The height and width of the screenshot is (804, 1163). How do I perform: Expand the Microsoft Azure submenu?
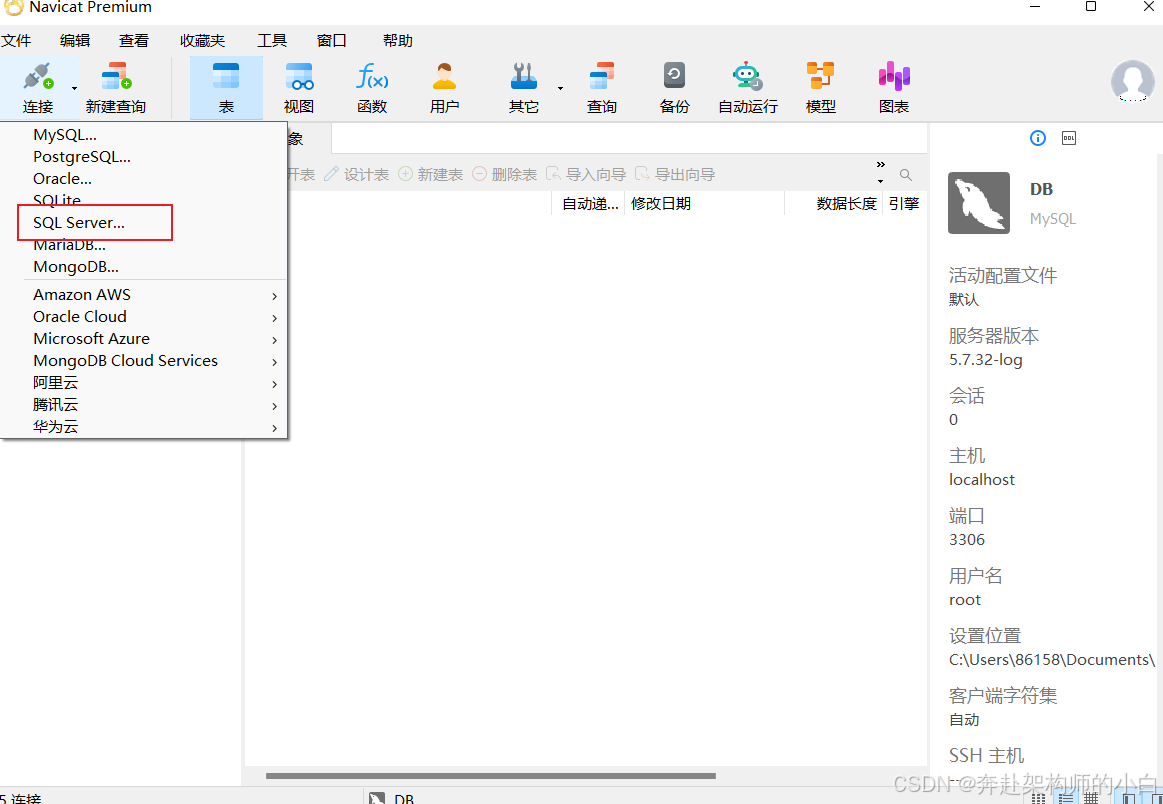pyautogui.click(x=144, y=338)
